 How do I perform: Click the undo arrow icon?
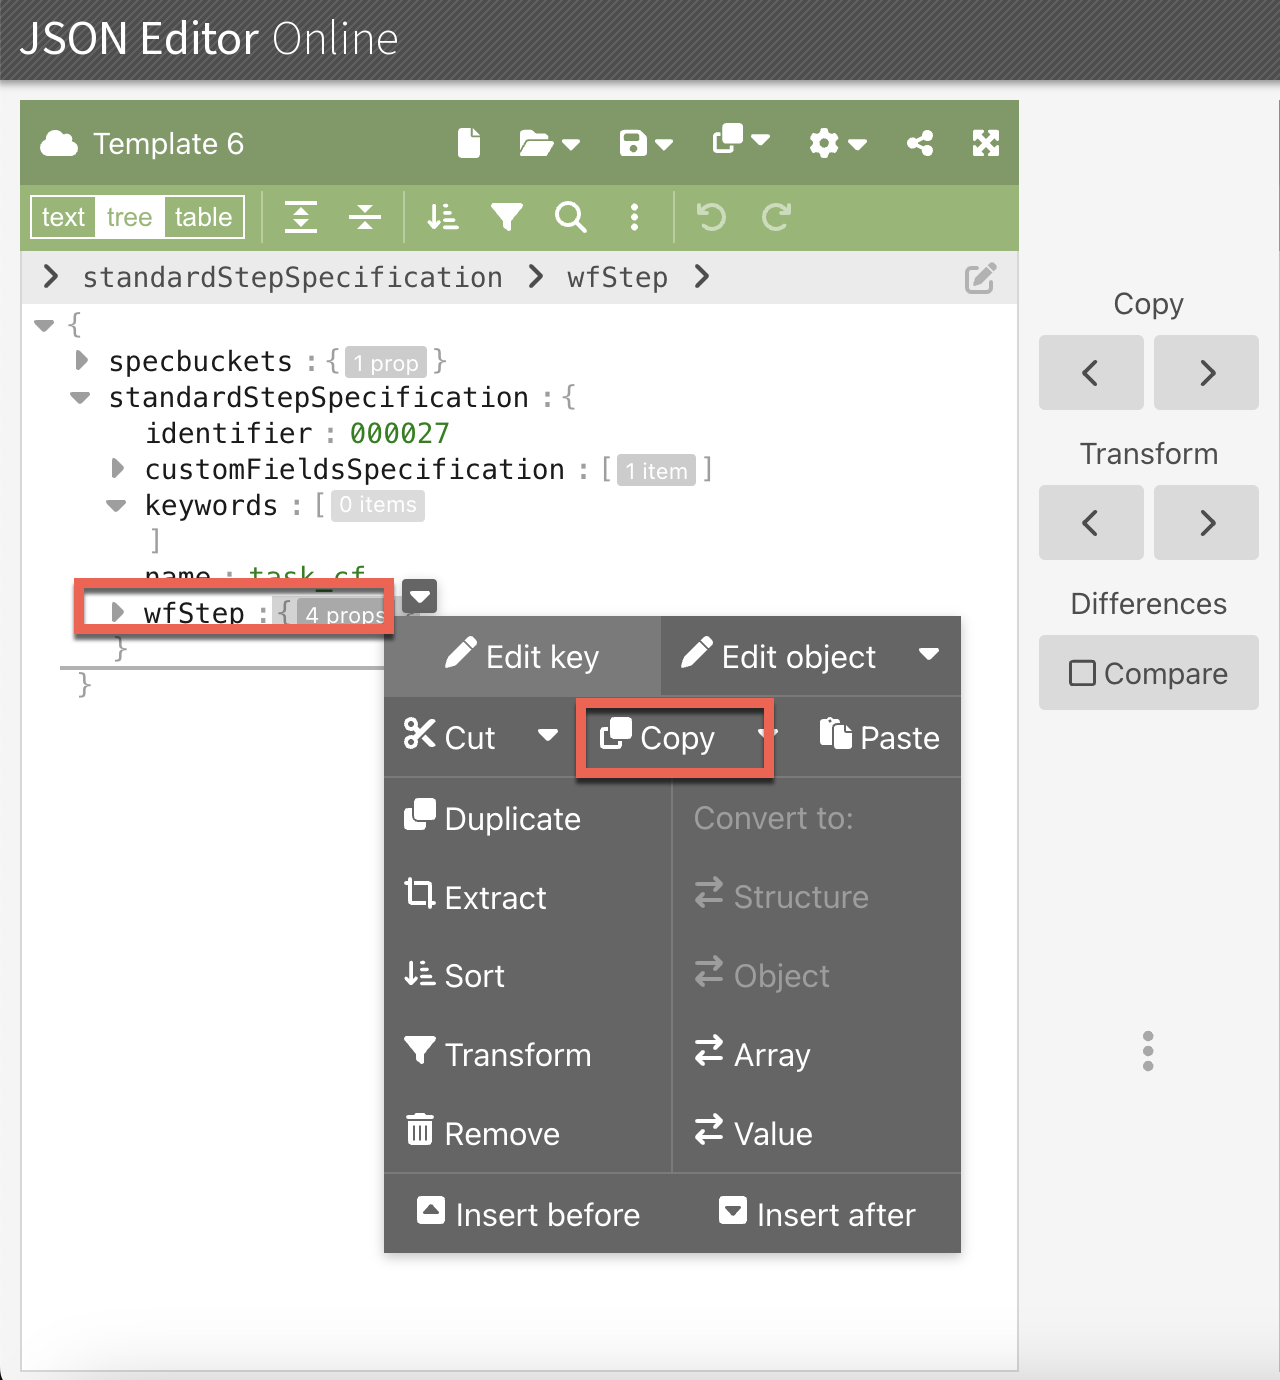point(711,217)
